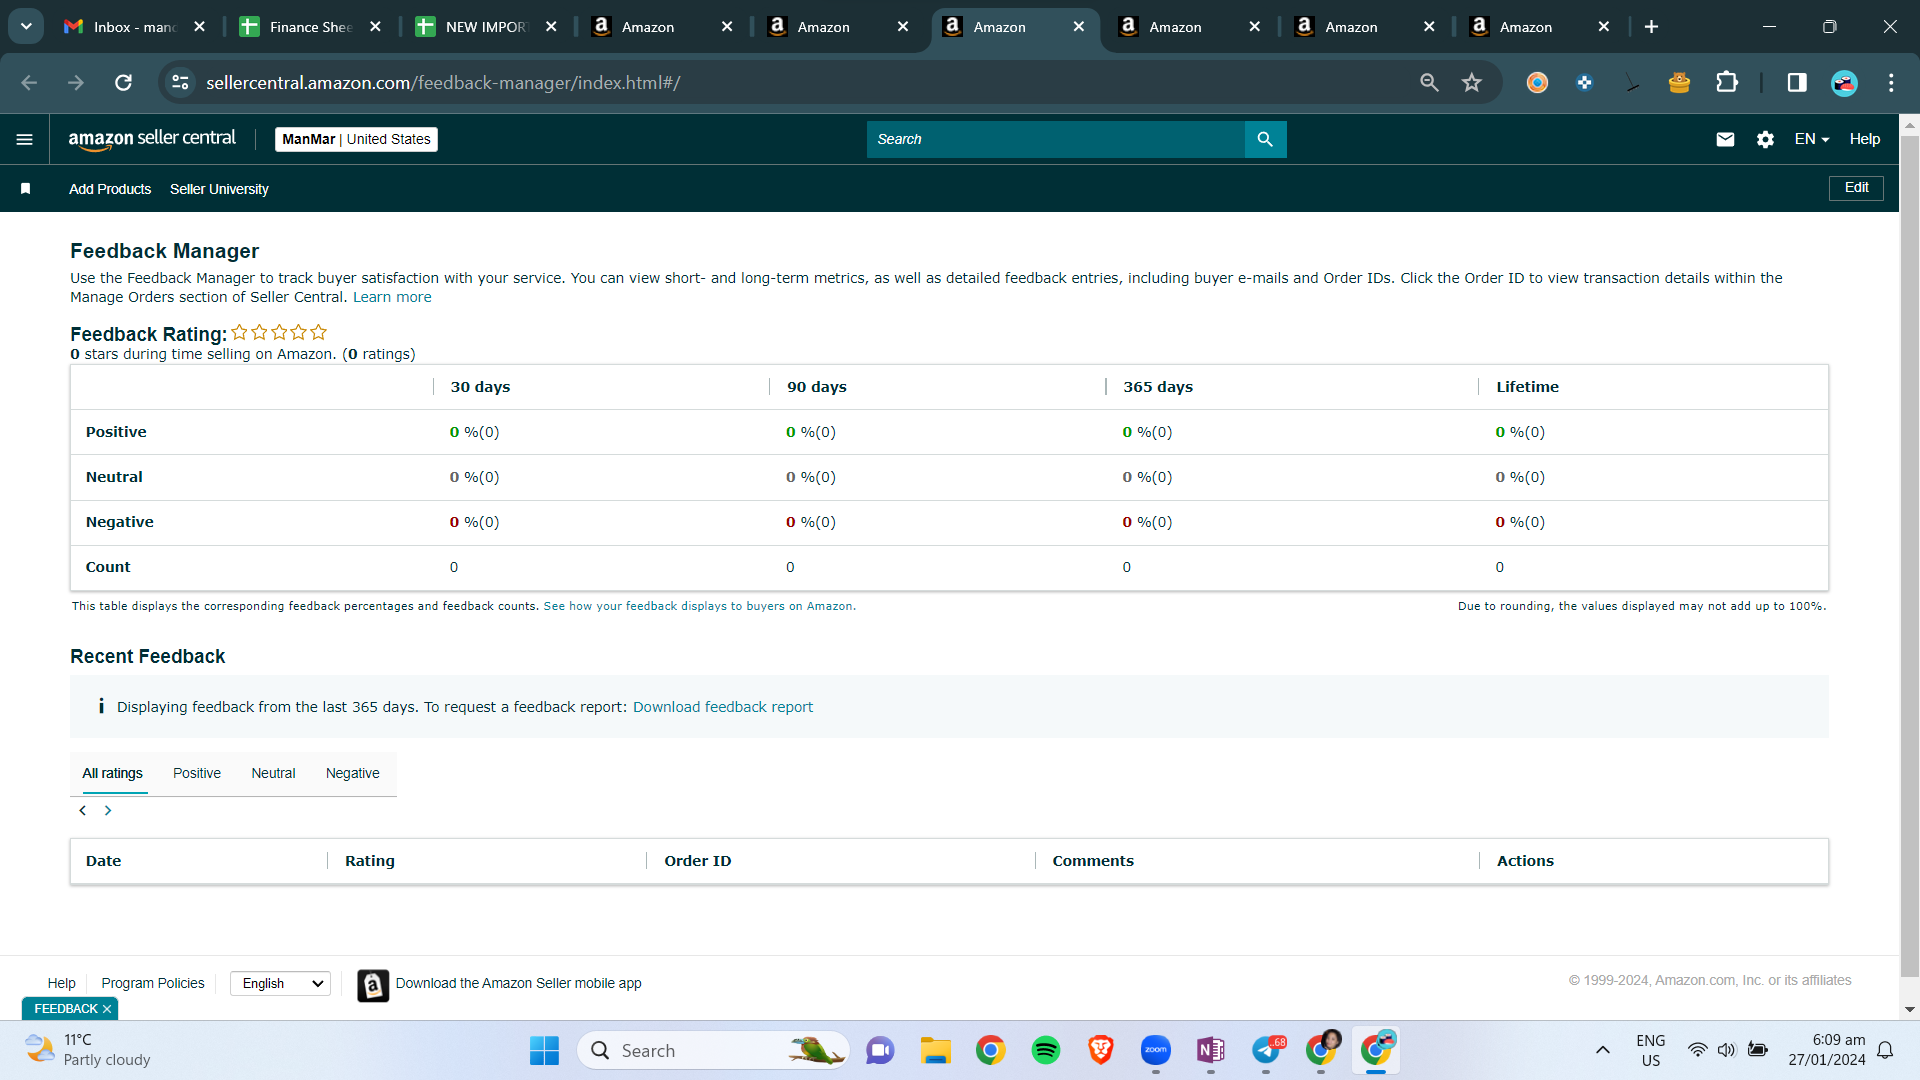
Task: Open the tab search dropdown arrow
Action: click(x=26, y=27)
